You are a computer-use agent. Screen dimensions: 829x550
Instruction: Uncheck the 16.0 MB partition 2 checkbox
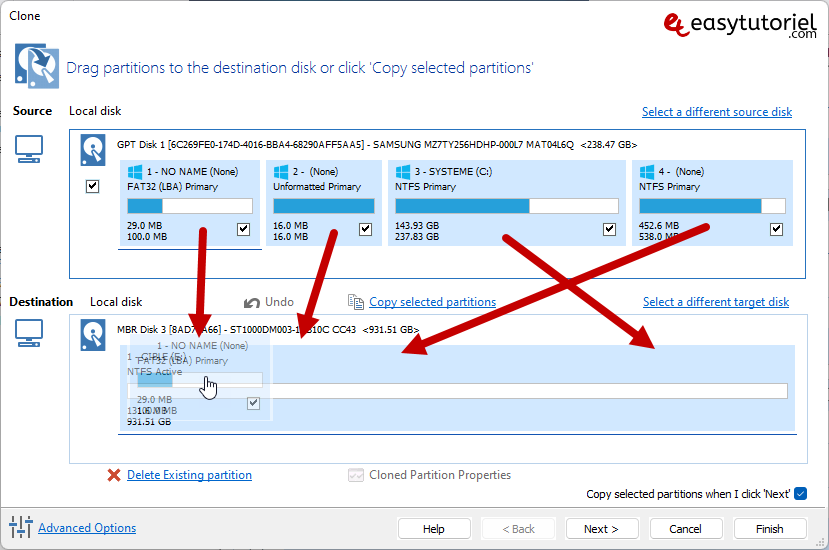(x=365, y=229)
